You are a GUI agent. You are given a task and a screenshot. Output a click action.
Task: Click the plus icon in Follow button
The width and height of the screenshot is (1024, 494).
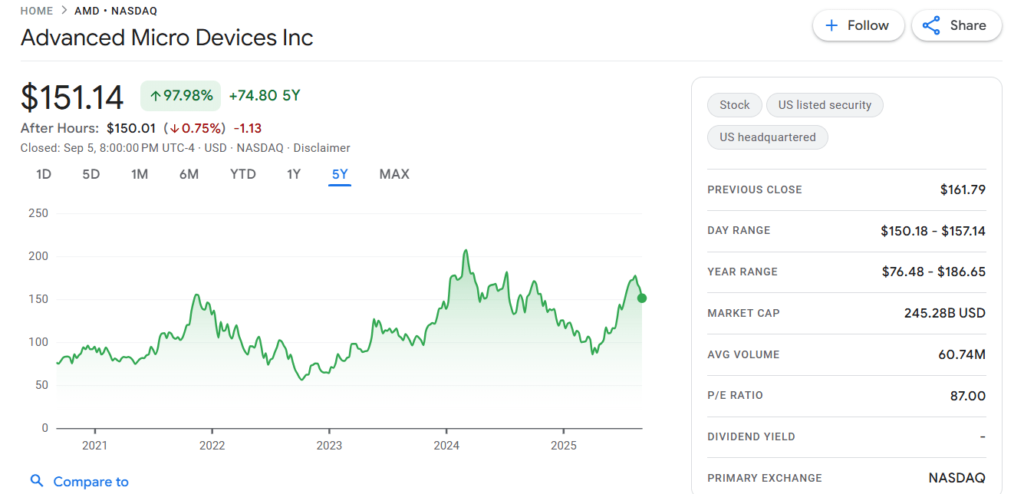click(x=831, y=25)
